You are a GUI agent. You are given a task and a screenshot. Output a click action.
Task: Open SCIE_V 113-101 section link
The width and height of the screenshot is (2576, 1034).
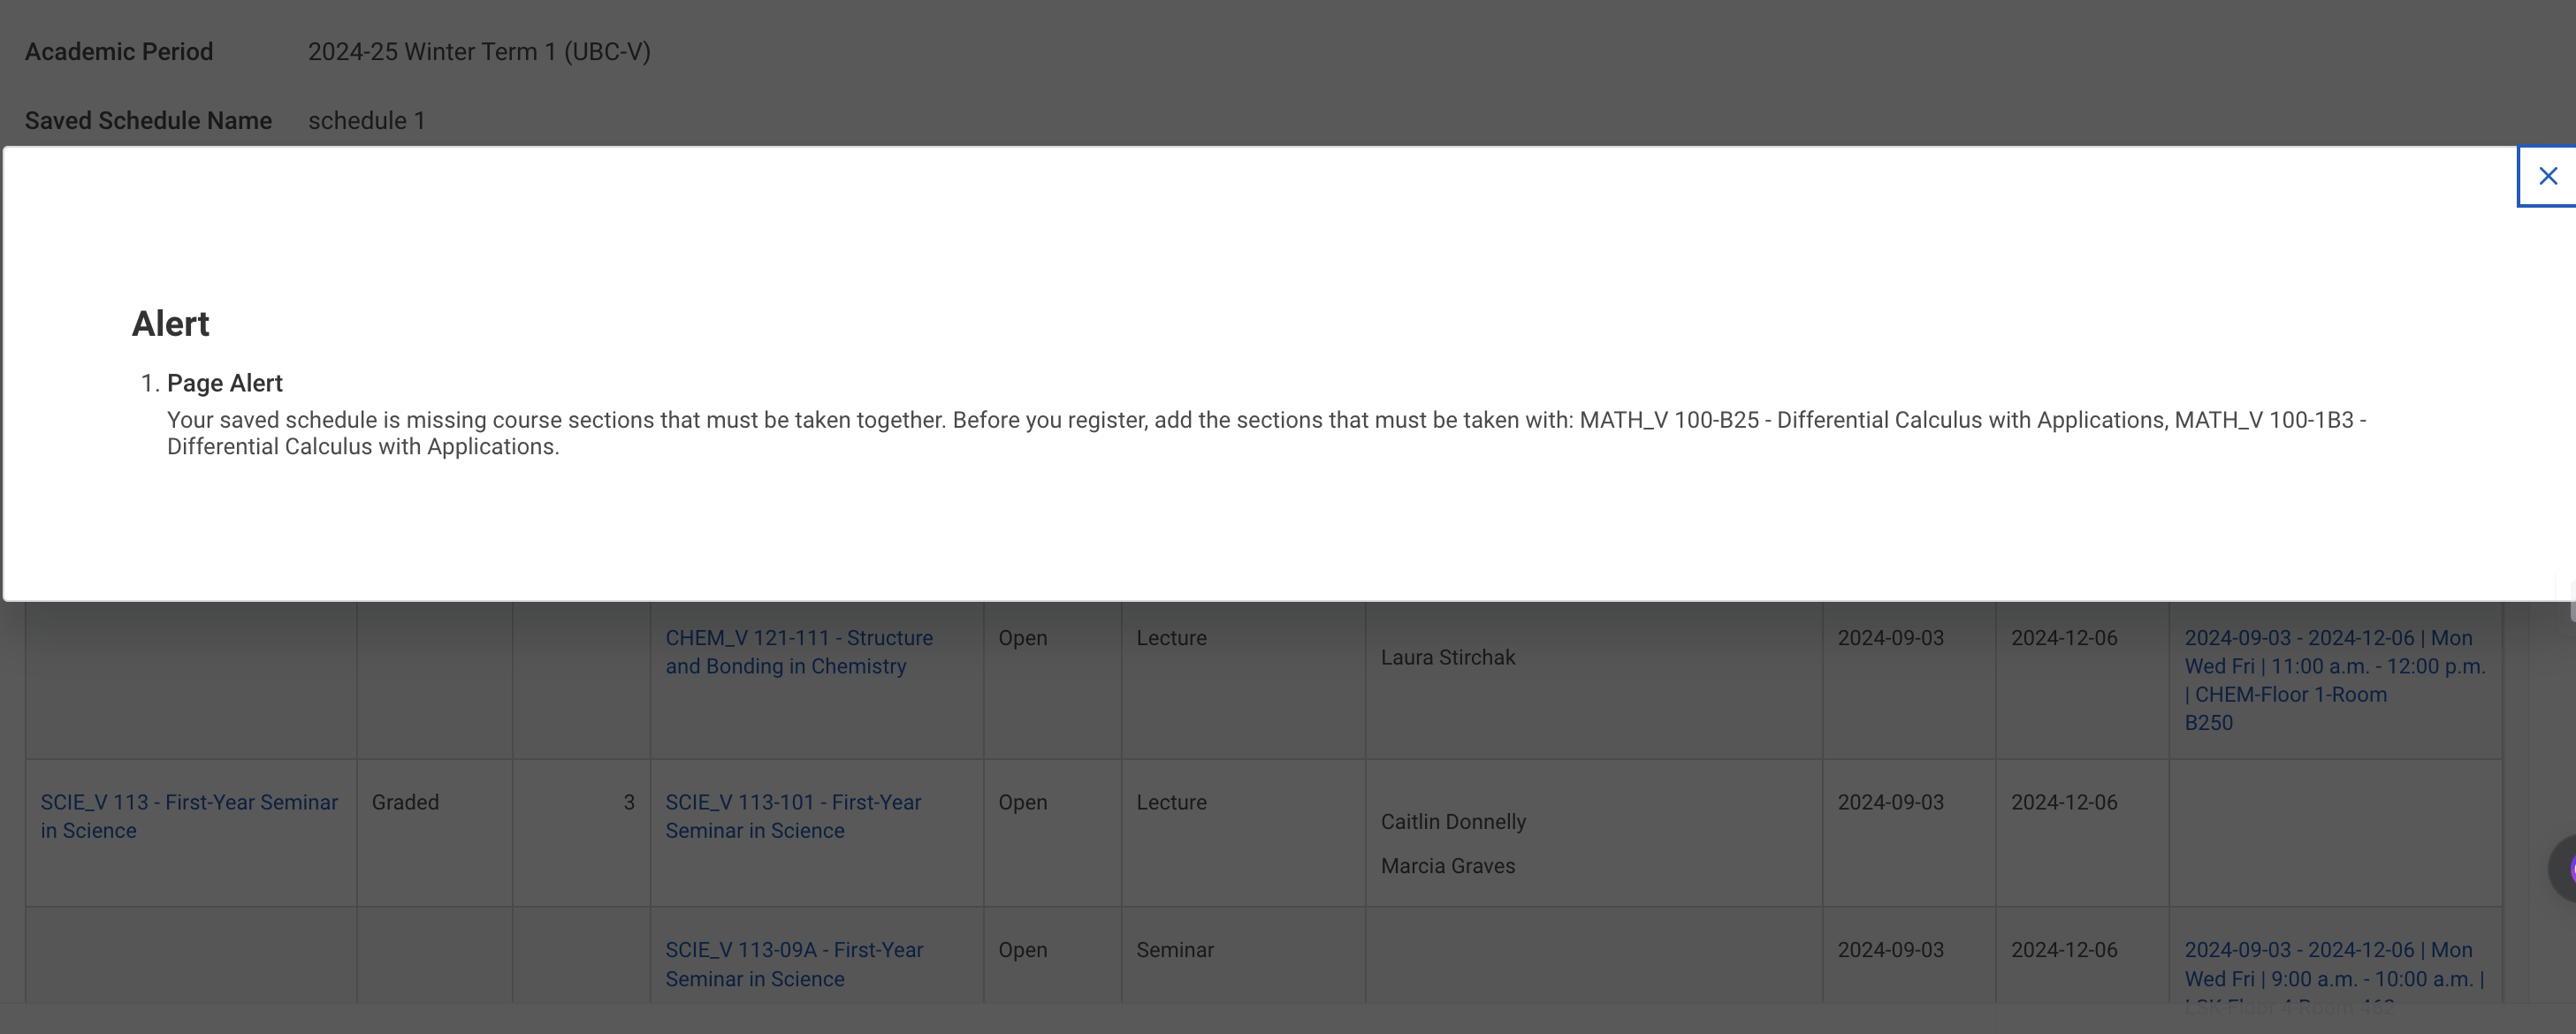tap(793, 816)
